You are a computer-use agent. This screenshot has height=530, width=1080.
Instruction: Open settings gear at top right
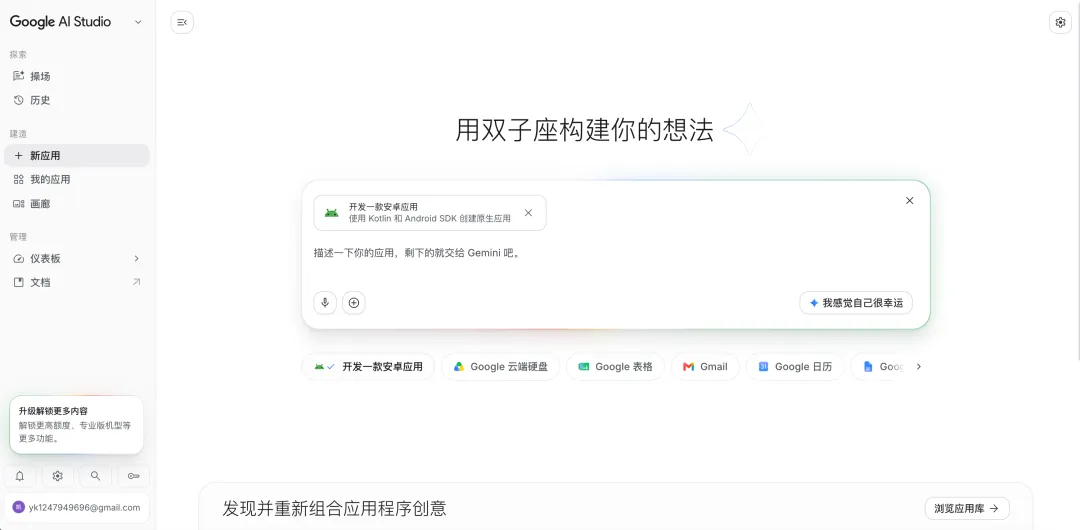[x=1060, y=22]
